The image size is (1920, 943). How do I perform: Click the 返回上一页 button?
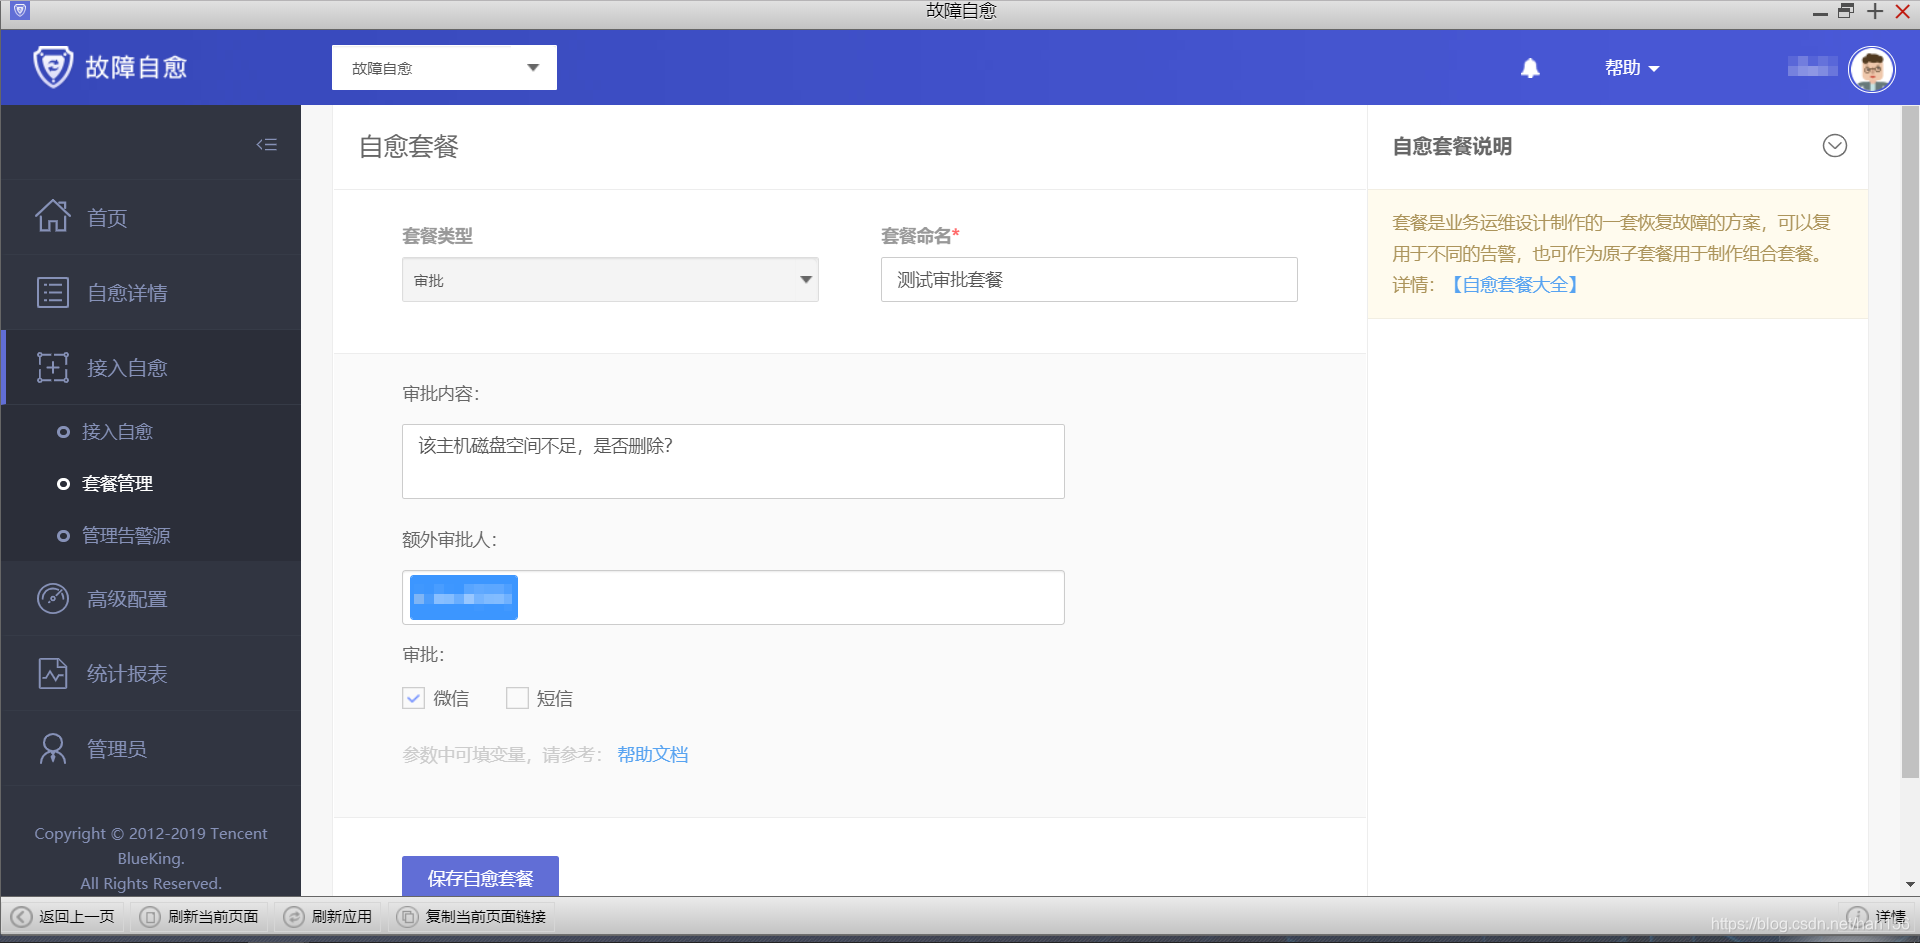click(64, 916)
